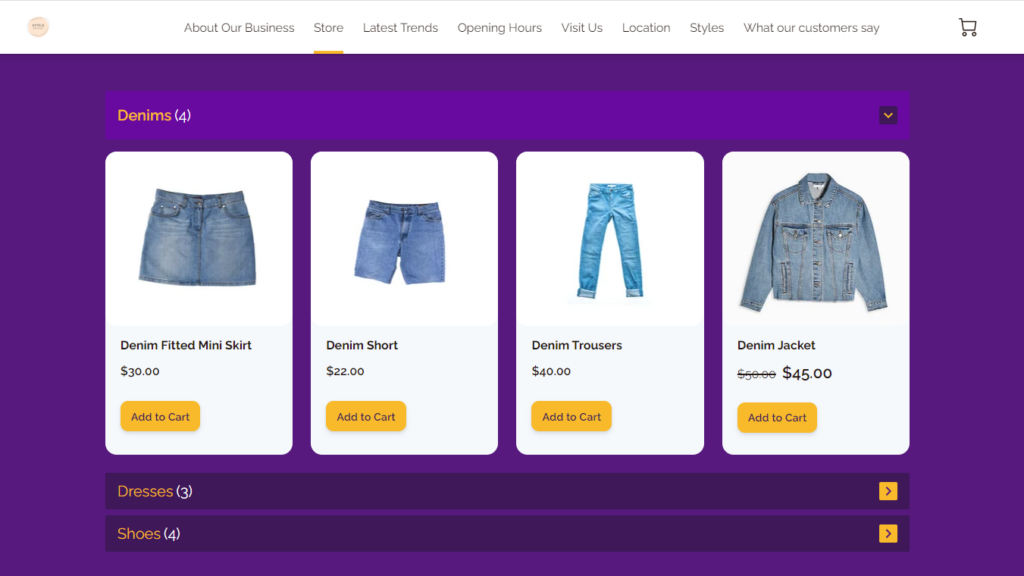Open the shopping cart icon
The width and height of the screenshot is (1024, 576).
pos(967,27)
